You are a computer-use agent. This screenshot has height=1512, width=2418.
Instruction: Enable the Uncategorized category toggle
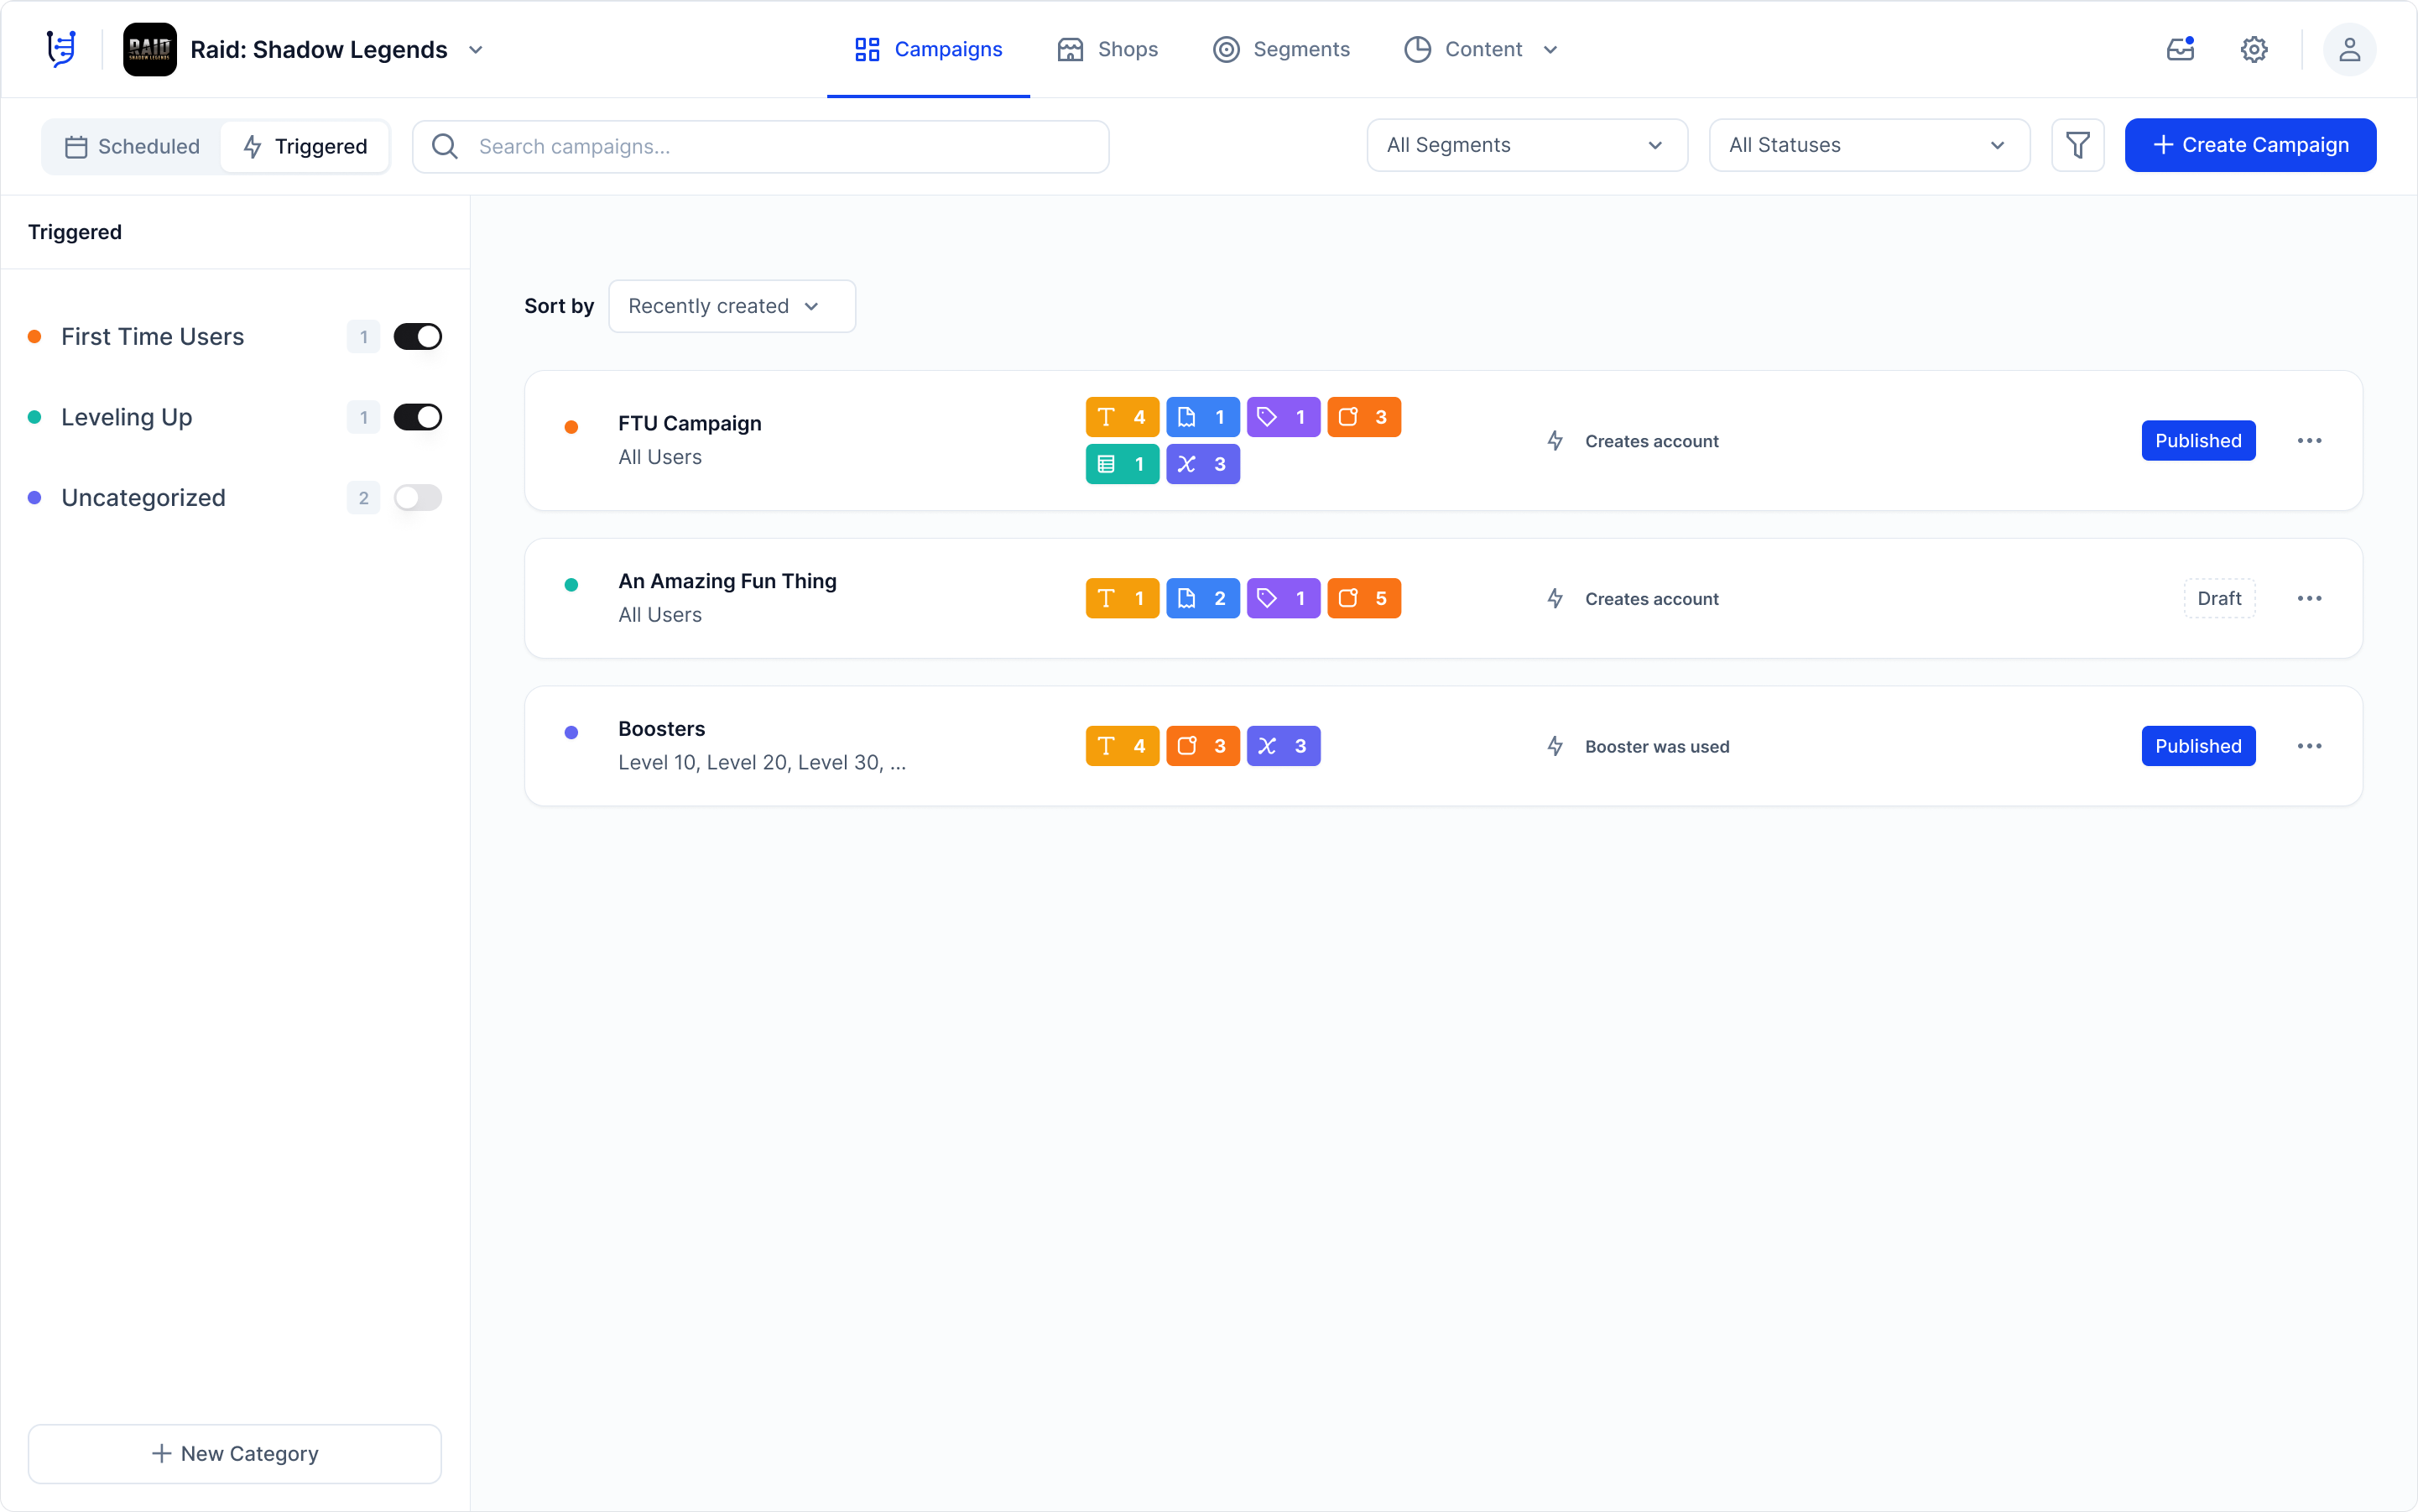[x=418, y=497]
